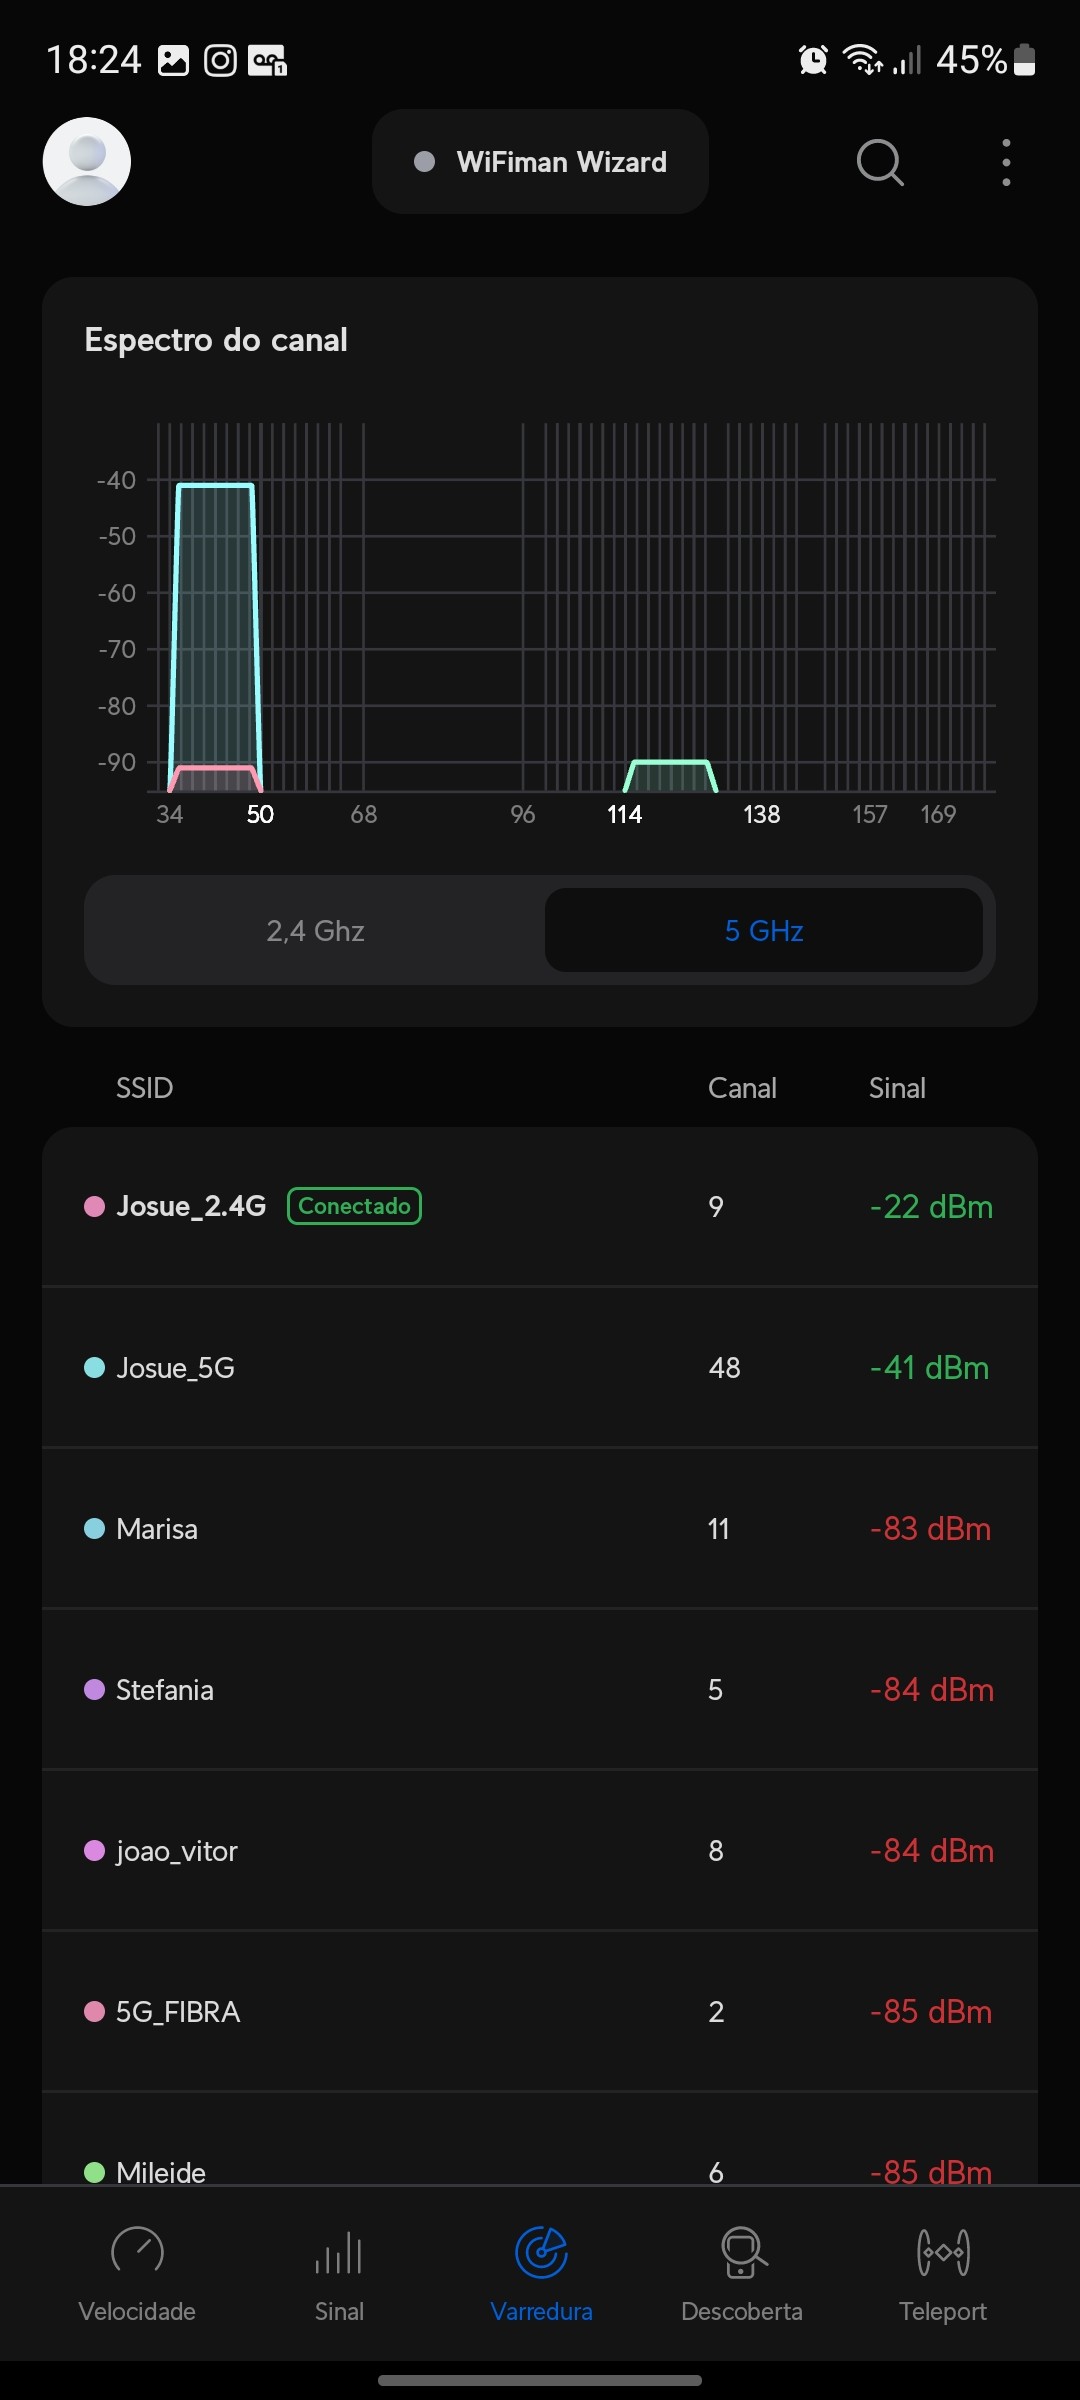This screenshot has height=2400, width=1080.
Task: Sort list by Sinal column header
Action: coord(897,1088)
